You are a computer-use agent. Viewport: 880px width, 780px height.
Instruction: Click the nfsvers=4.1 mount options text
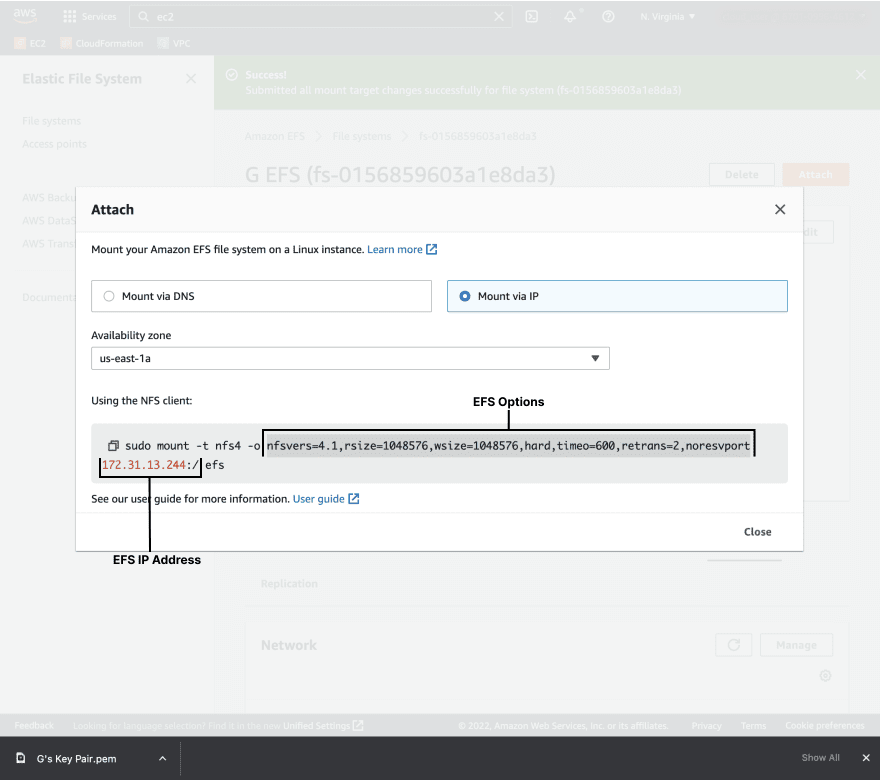[508, 446]
